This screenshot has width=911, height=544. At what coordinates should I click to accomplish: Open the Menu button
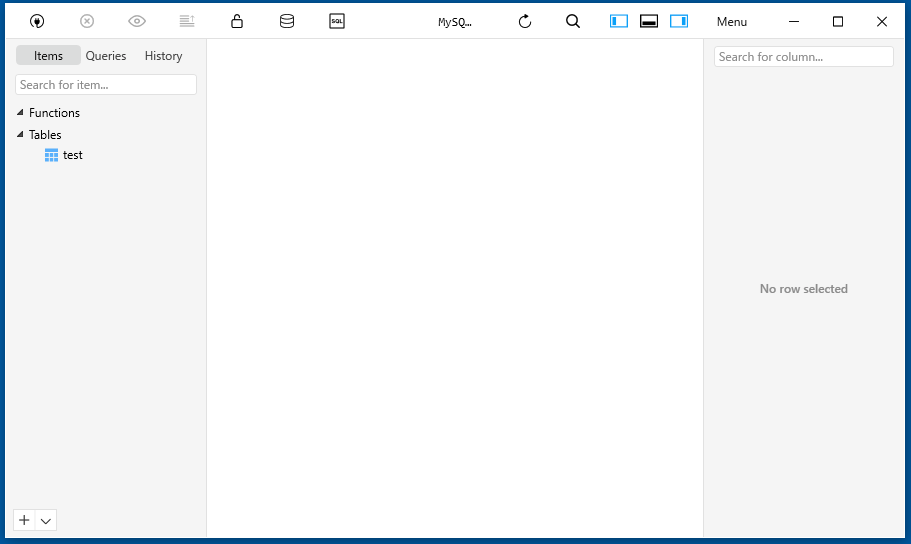732,22
